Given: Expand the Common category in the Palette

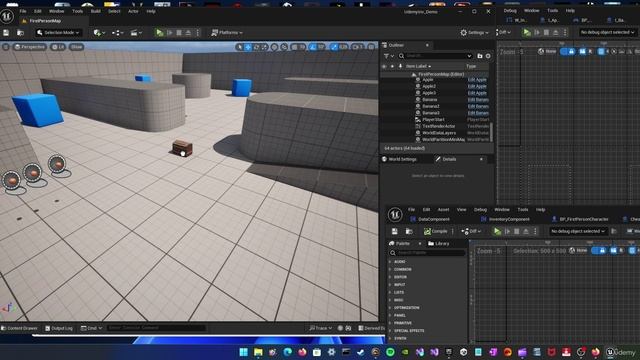Looking at the screenshot, I should (402, 269).
